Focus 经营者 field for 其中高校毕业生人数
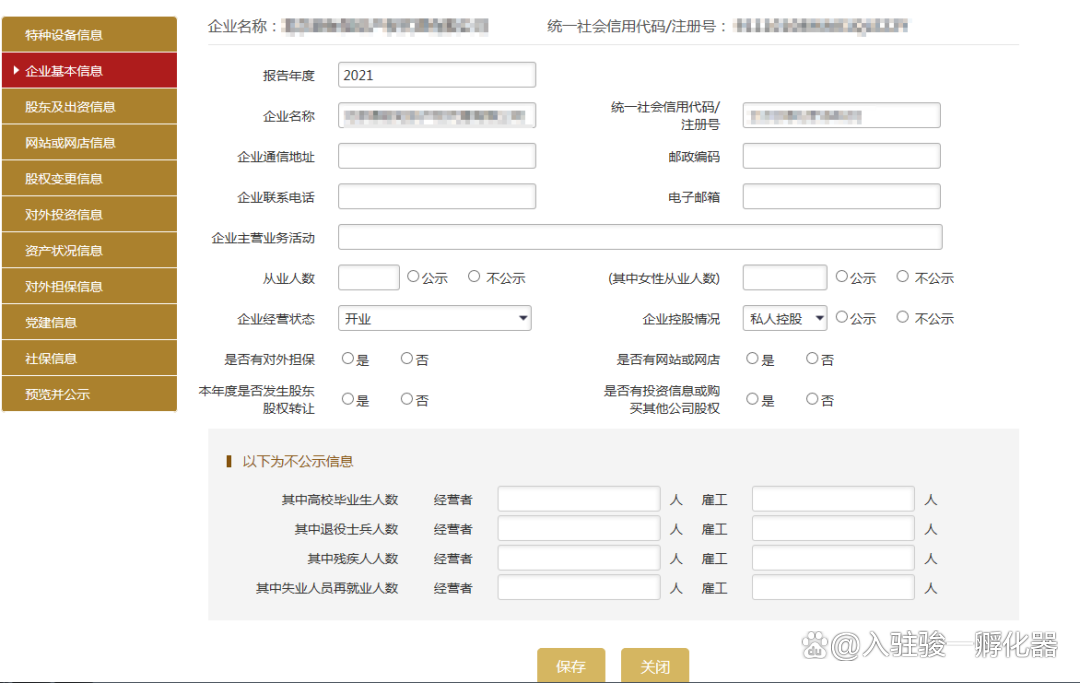The image size is (1080, 683). (579, 499)
